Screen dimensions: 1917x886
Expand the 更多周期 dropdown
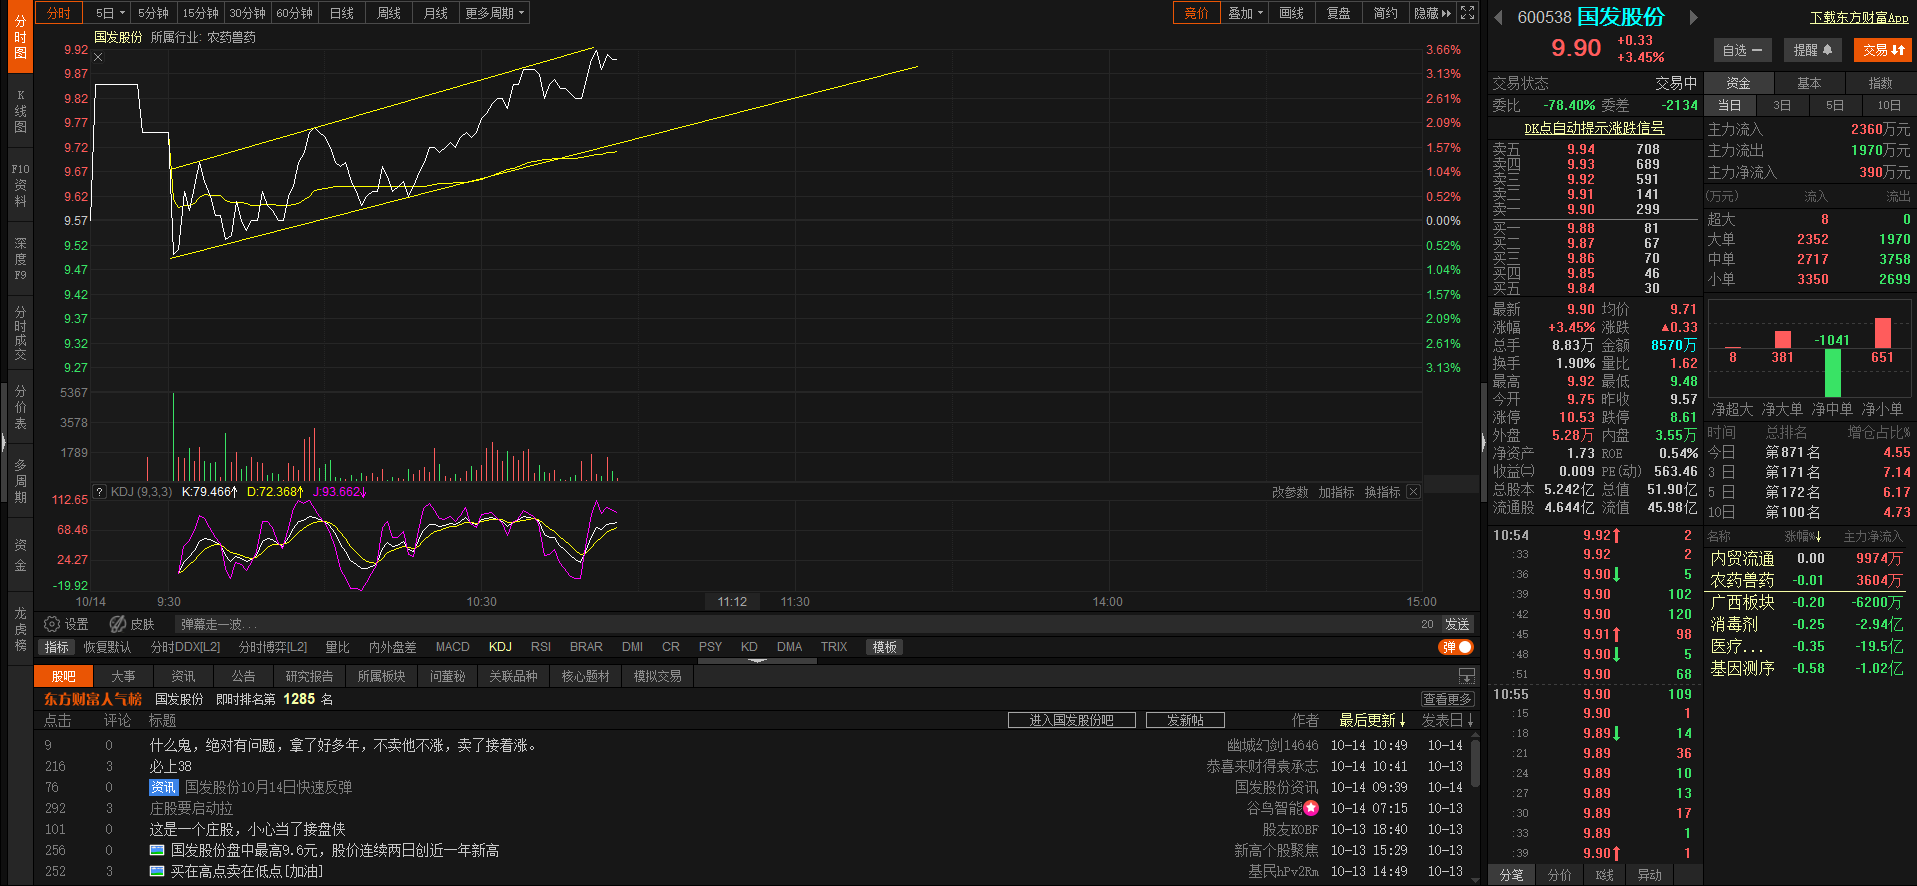tap(494, 13)
